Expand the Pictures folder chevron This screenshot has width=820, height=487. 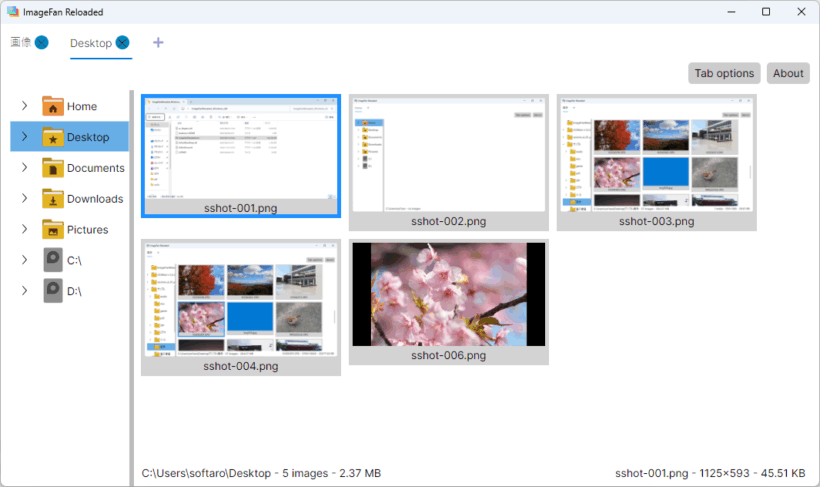pyautogui.click(x=24, y=230)
